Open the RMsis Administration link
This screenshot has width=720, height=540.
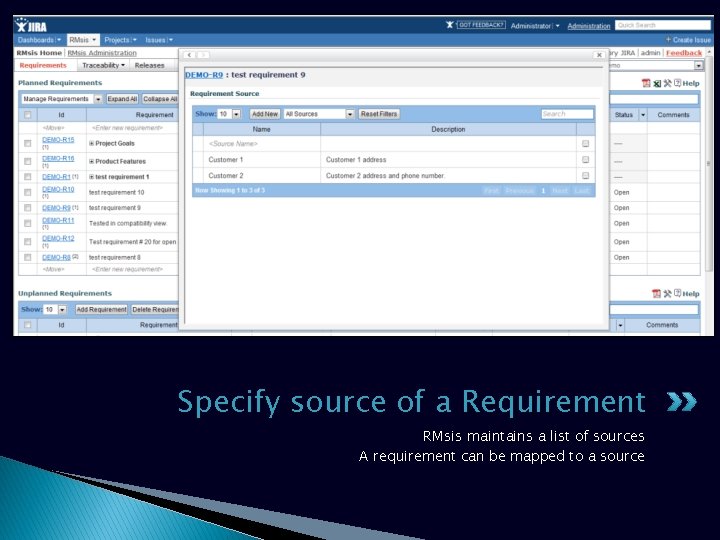tap(102, 53)
